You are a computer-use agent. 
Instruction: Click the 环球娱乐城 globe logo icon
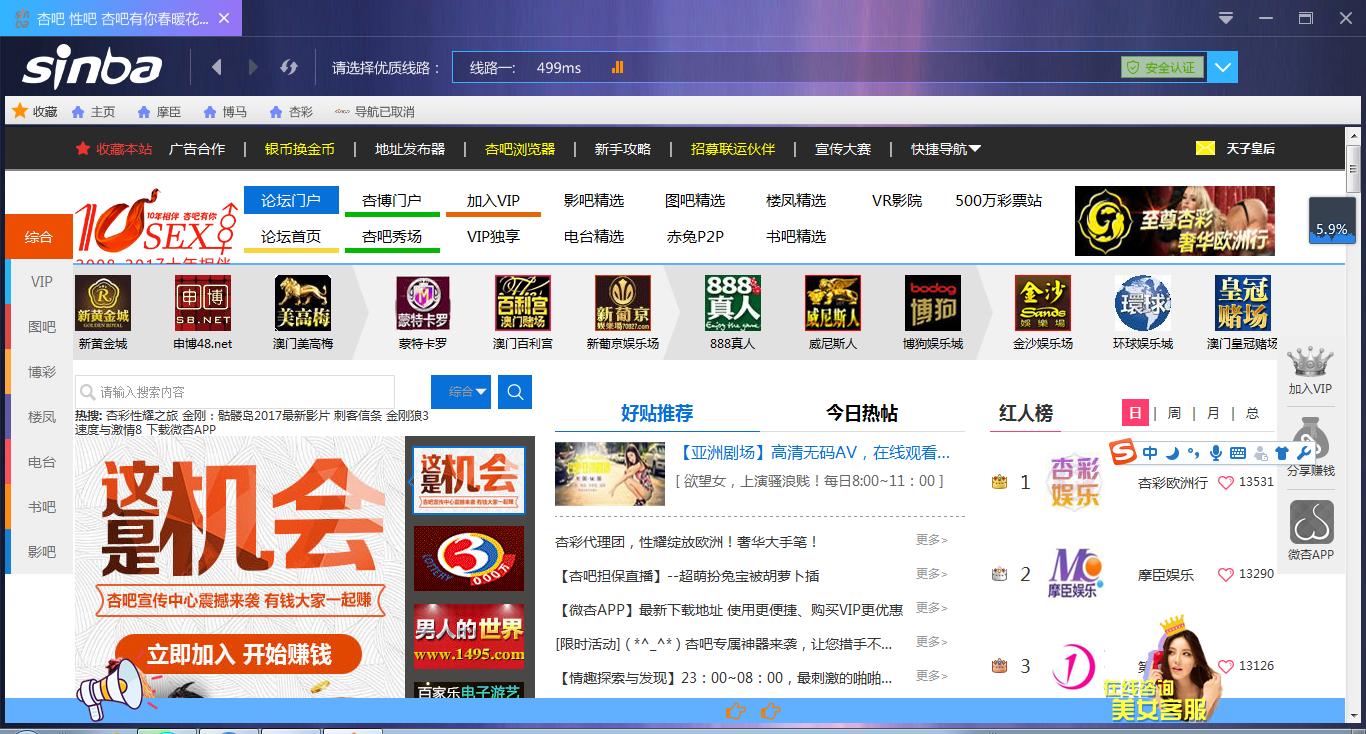(x=1143, y=303)
